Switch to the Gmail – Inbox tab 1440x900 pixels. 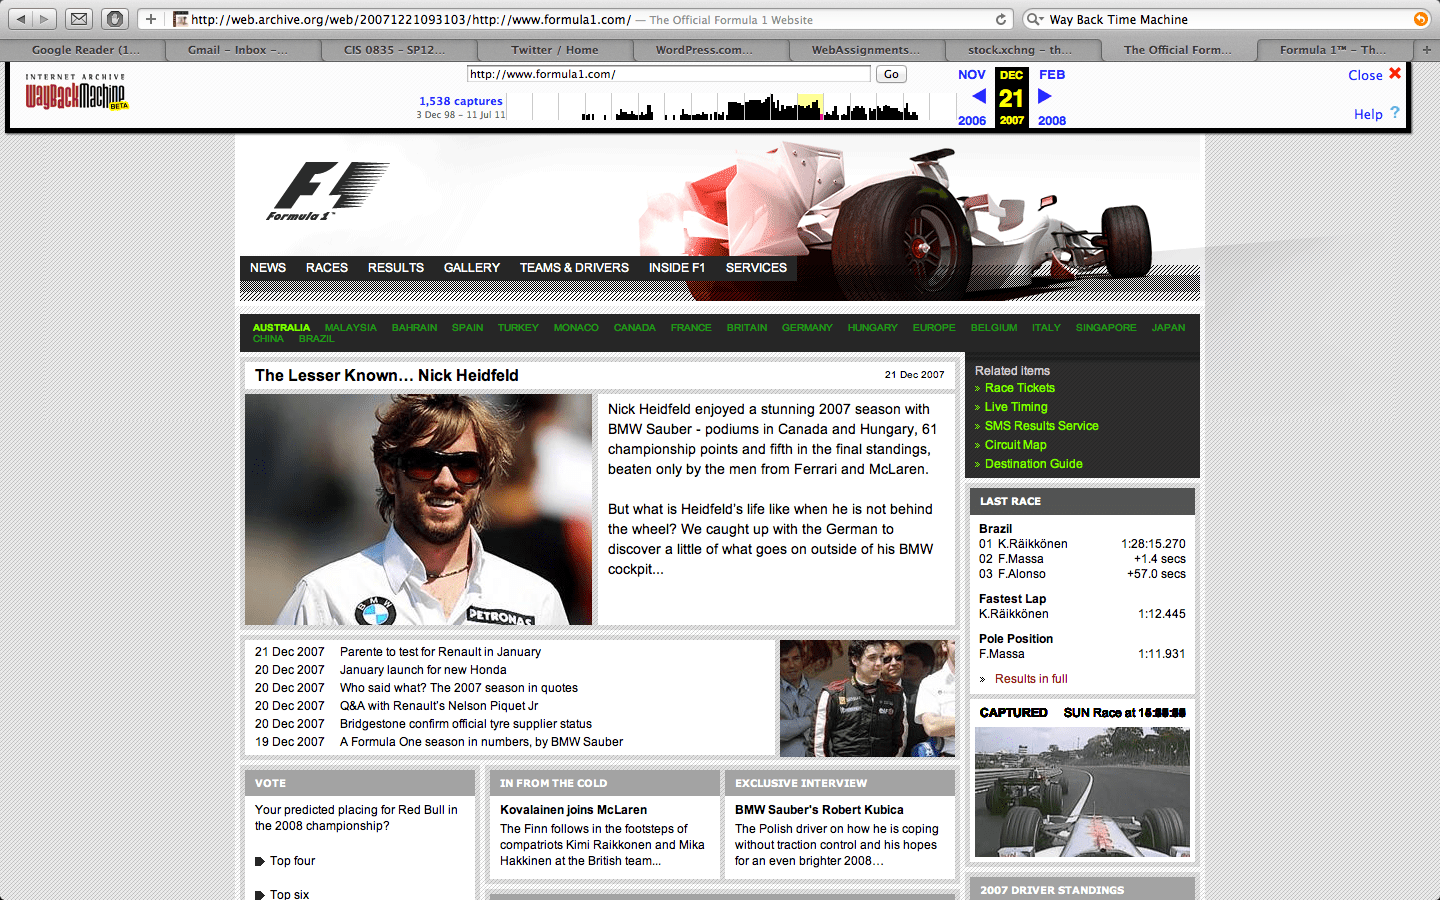(x=237, y=49)
